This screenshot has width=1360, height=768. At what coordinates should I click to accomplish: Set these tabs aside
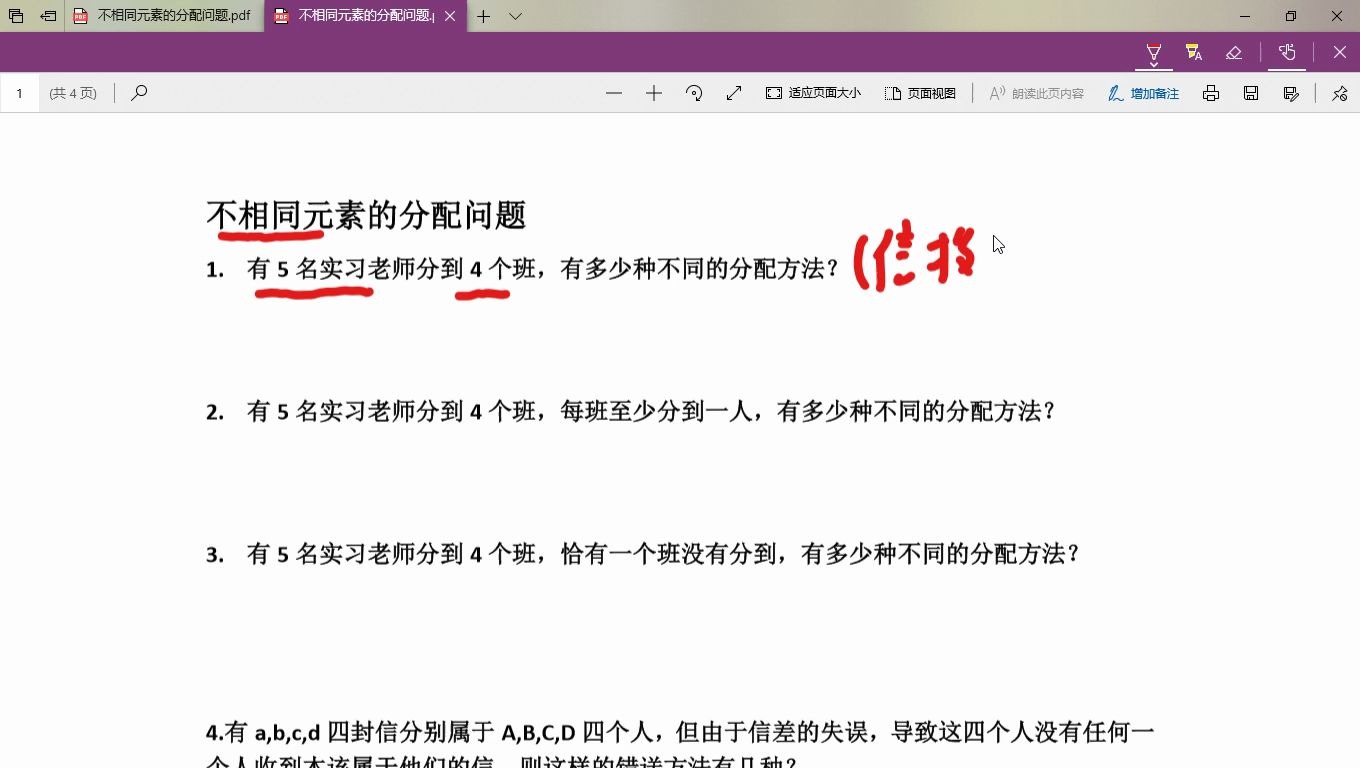tap(48, 16)
